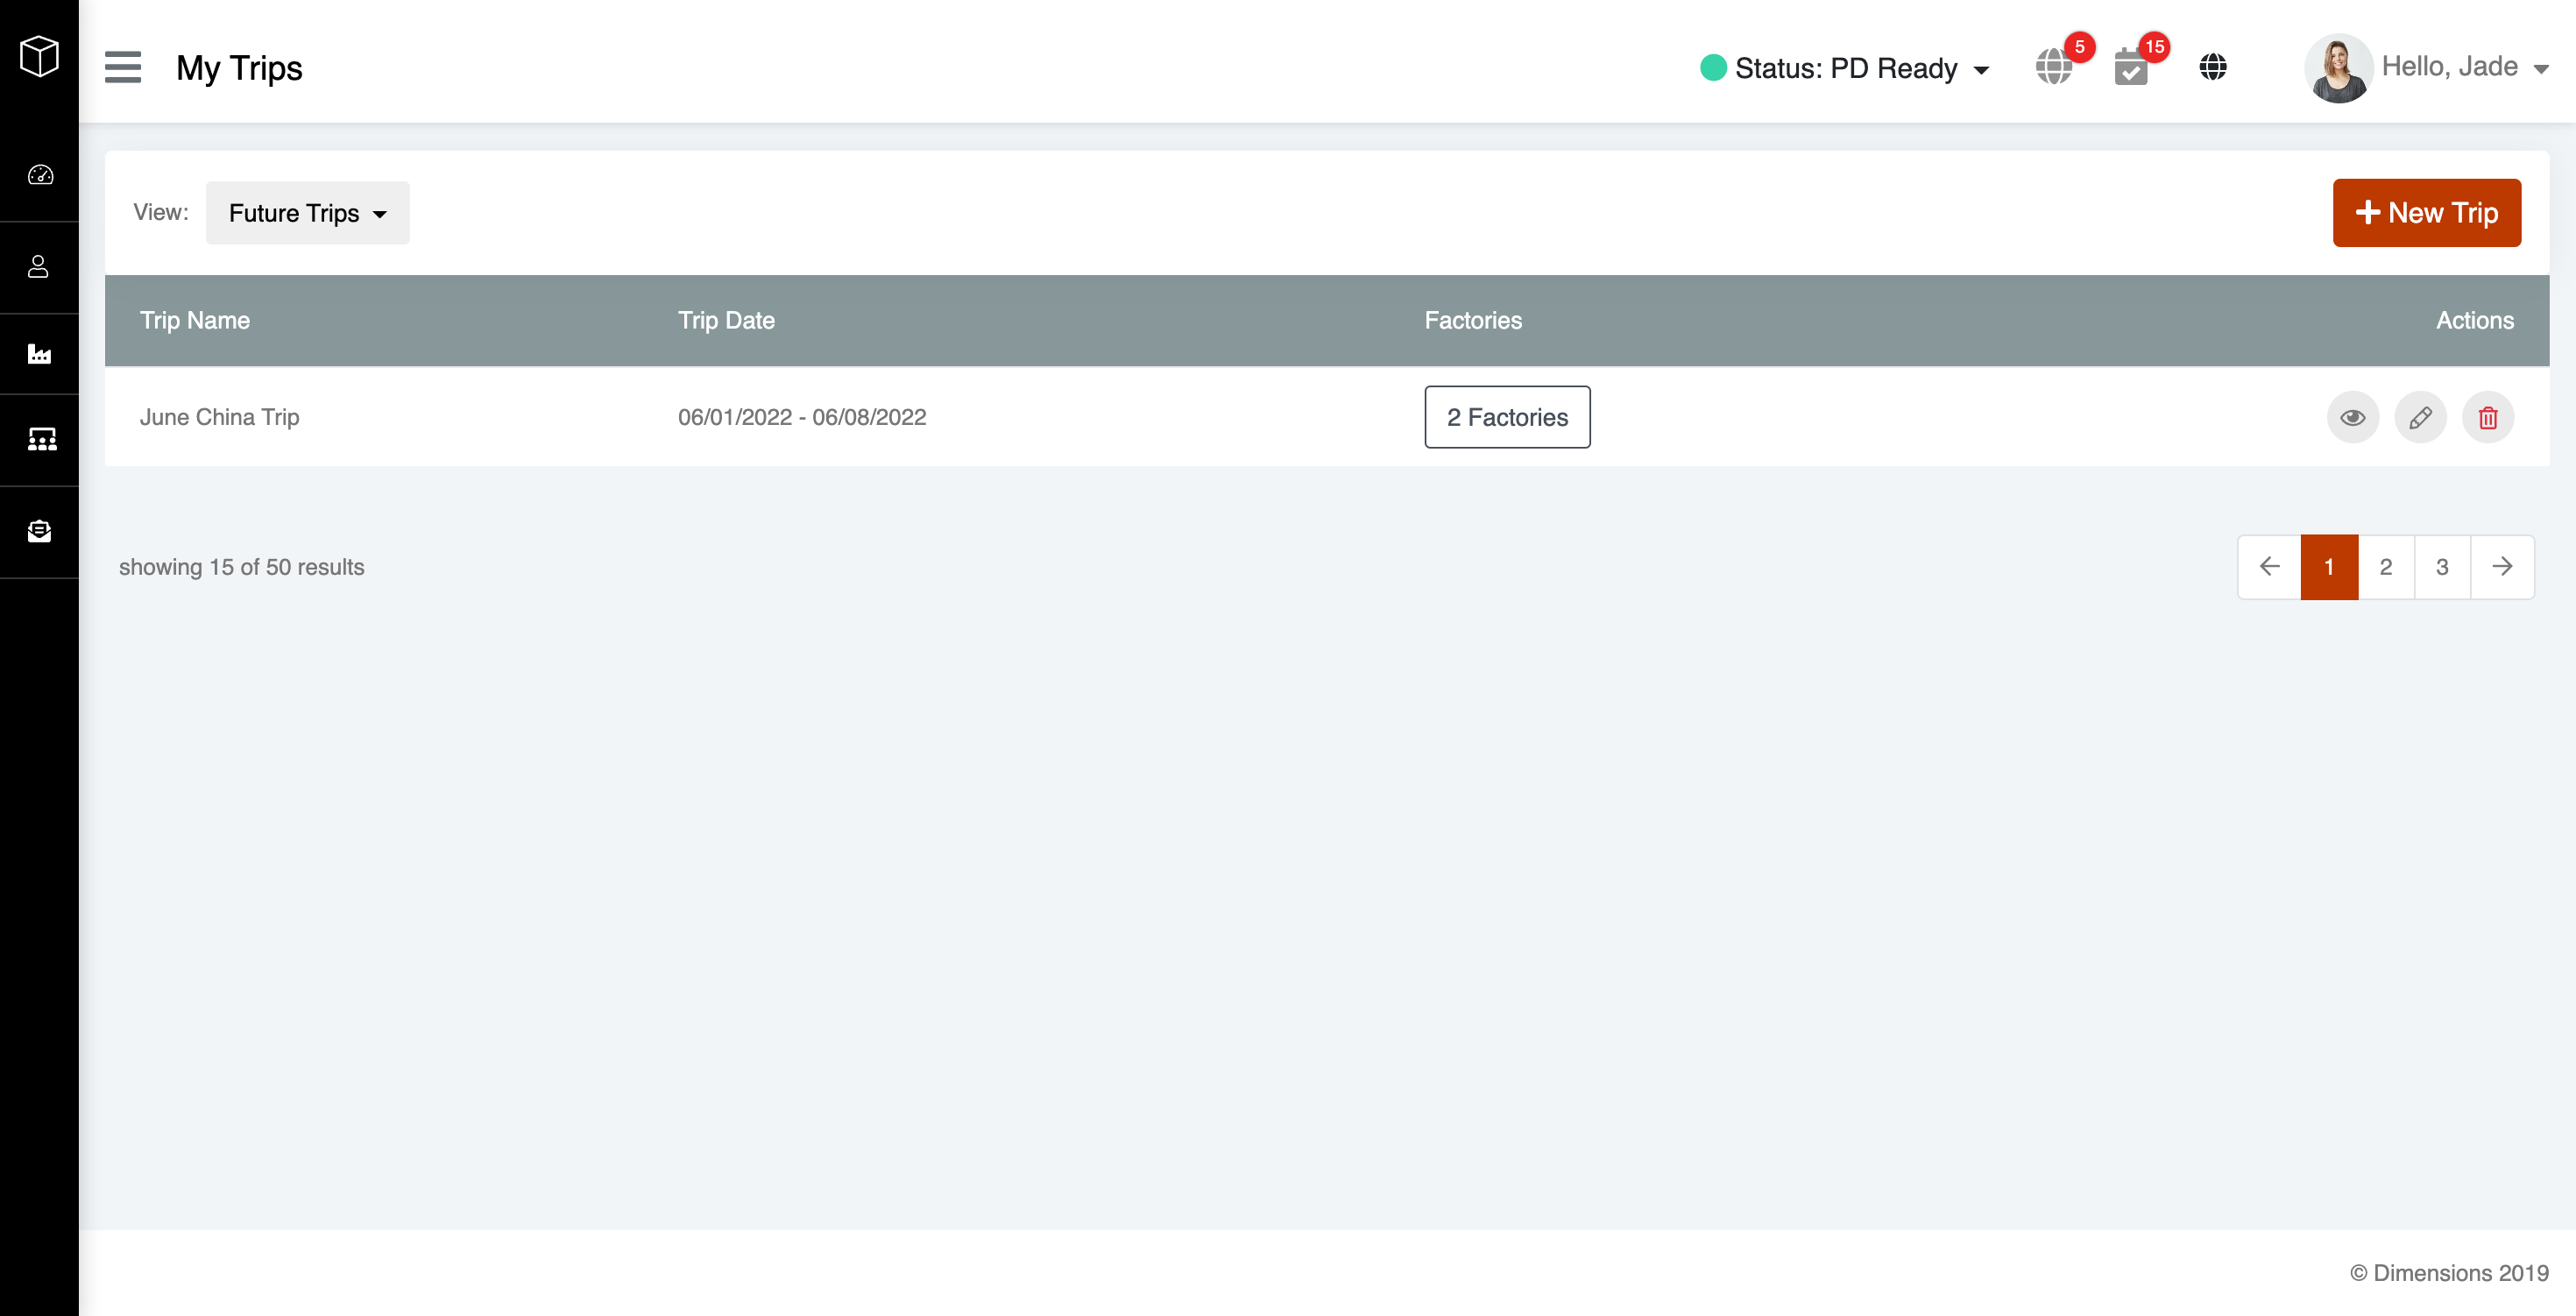Image resolution: width=2576 pixels, height=1316 pixels.
Task: Open the 2 Factories button
Action: (x=1507, y=417)
